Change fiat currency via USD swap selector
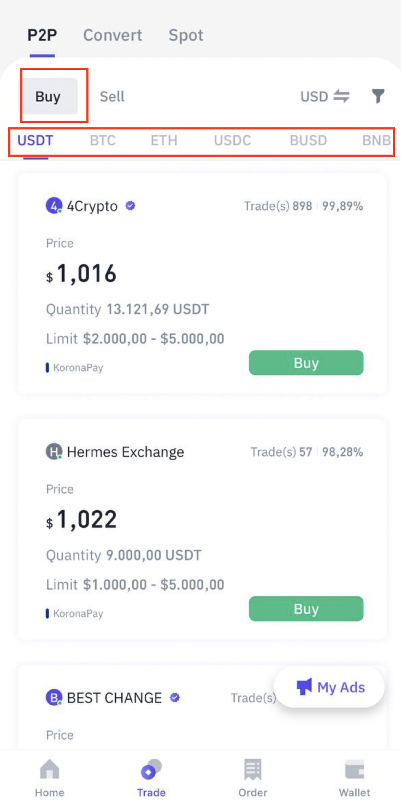 [325, 96]
